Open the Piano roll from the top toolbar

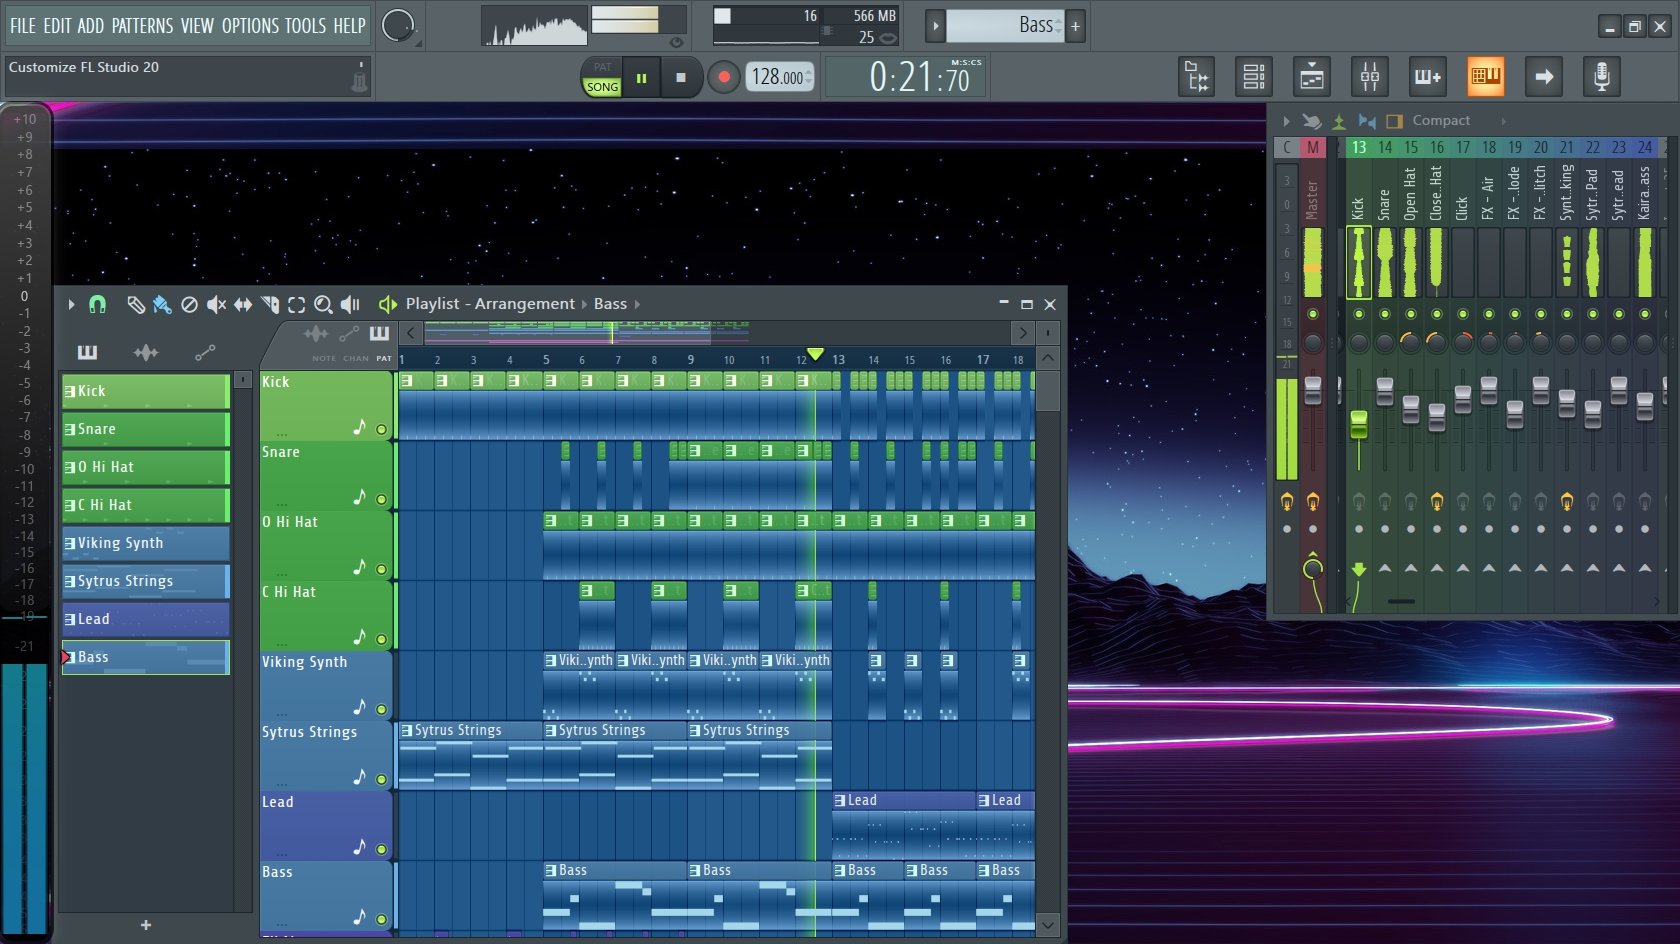pos(1486,76)
